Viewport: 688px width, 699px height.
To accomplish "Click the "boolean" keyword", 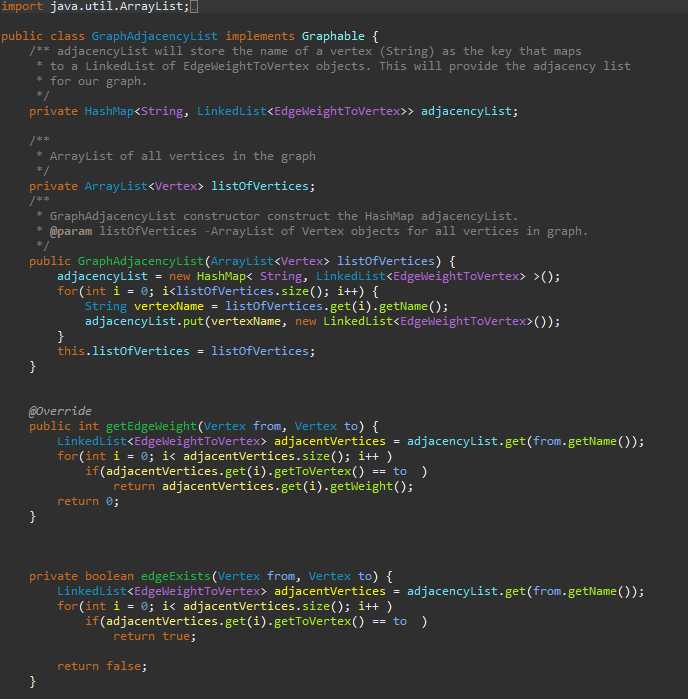I will coord(109,576).
